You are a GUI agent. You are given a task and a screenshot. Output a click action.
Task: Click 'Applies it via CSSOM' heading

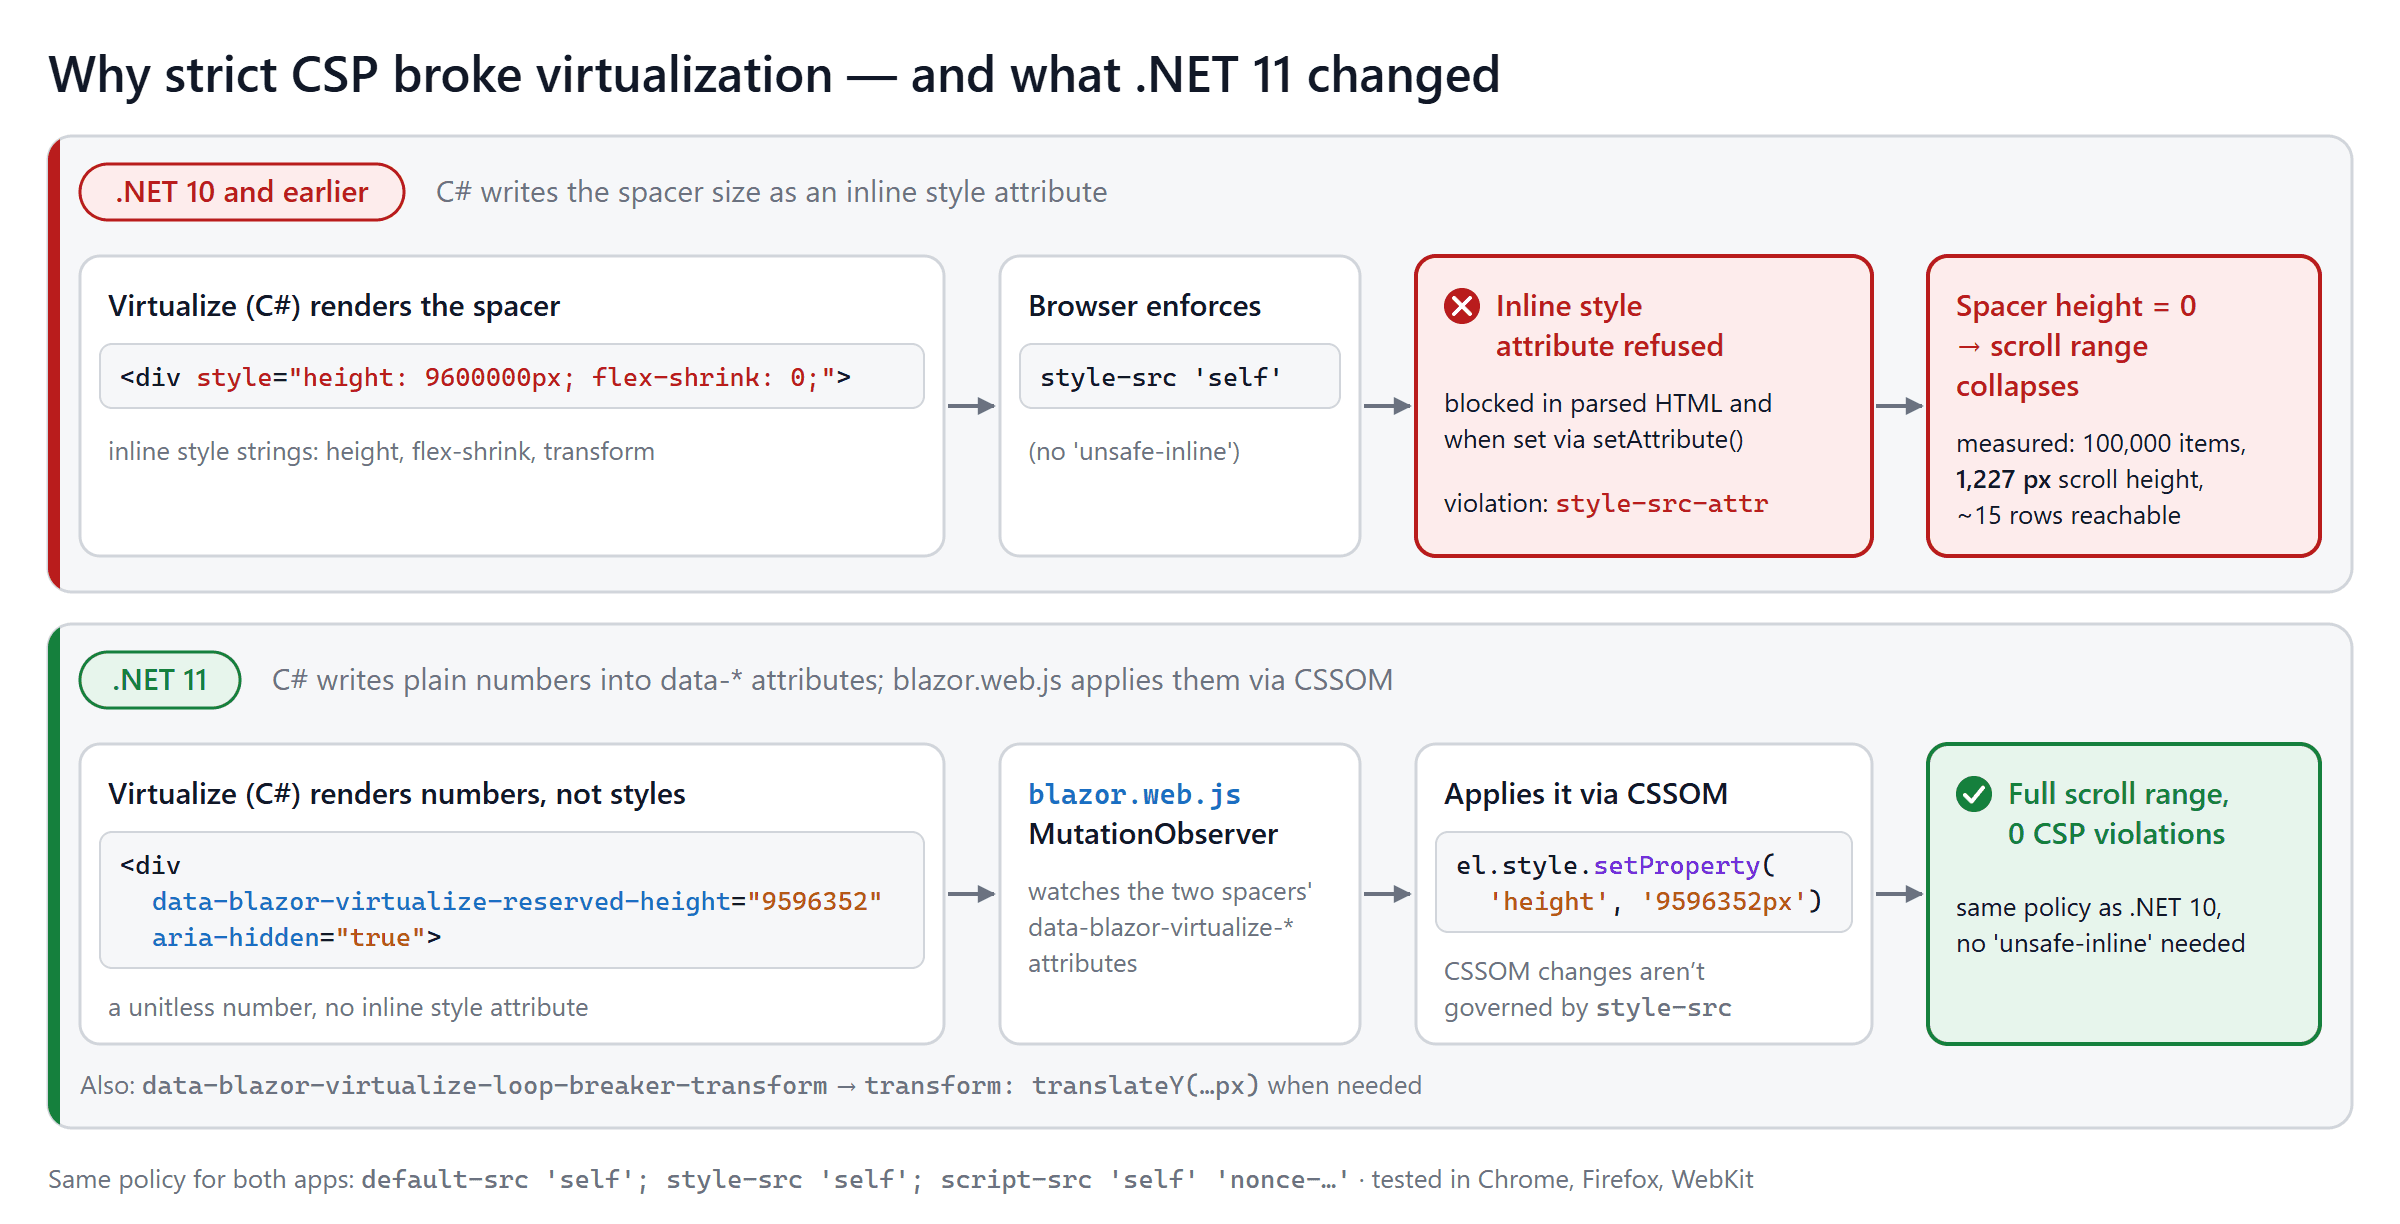pyautogui.click(x=1586, y=794)
